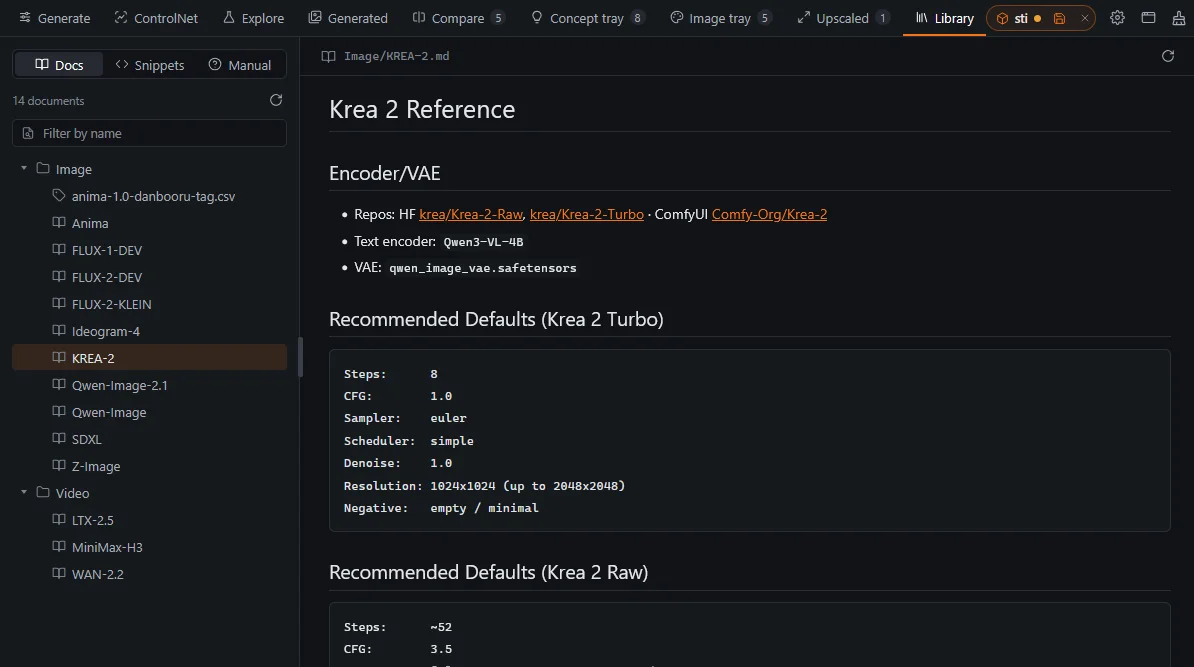Switch to the Snippets sub-tab
This screenshot has height=667, width=1194.
point(149,65)
